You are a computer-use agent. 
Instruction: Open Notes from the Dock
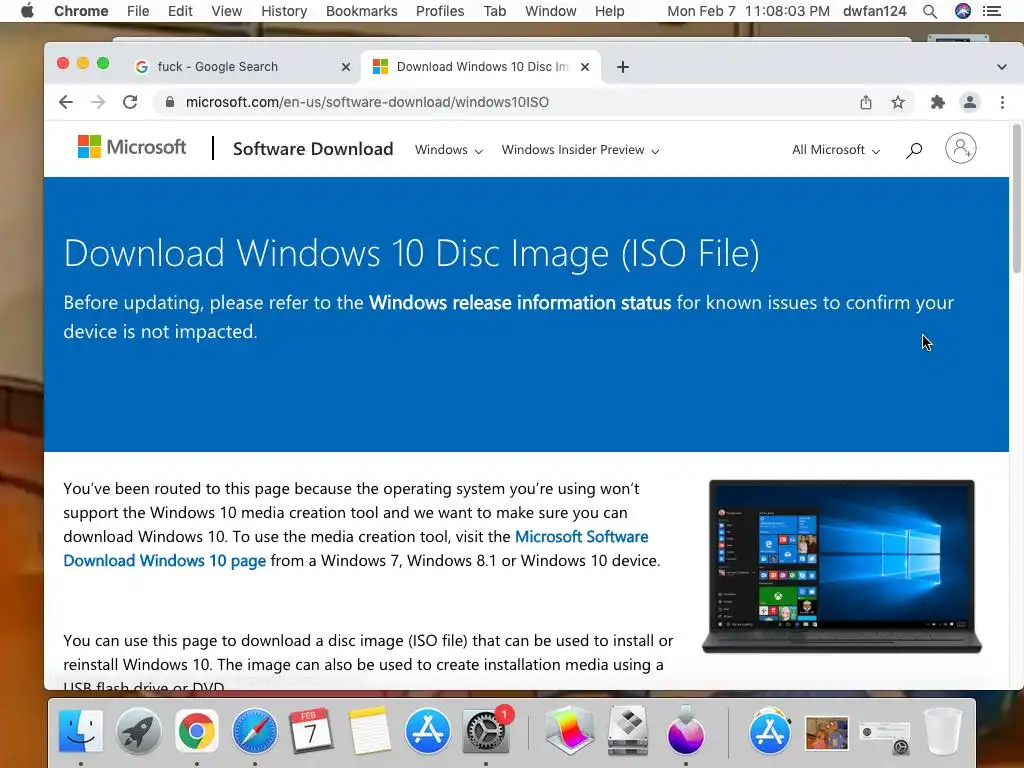pos(370,731)
